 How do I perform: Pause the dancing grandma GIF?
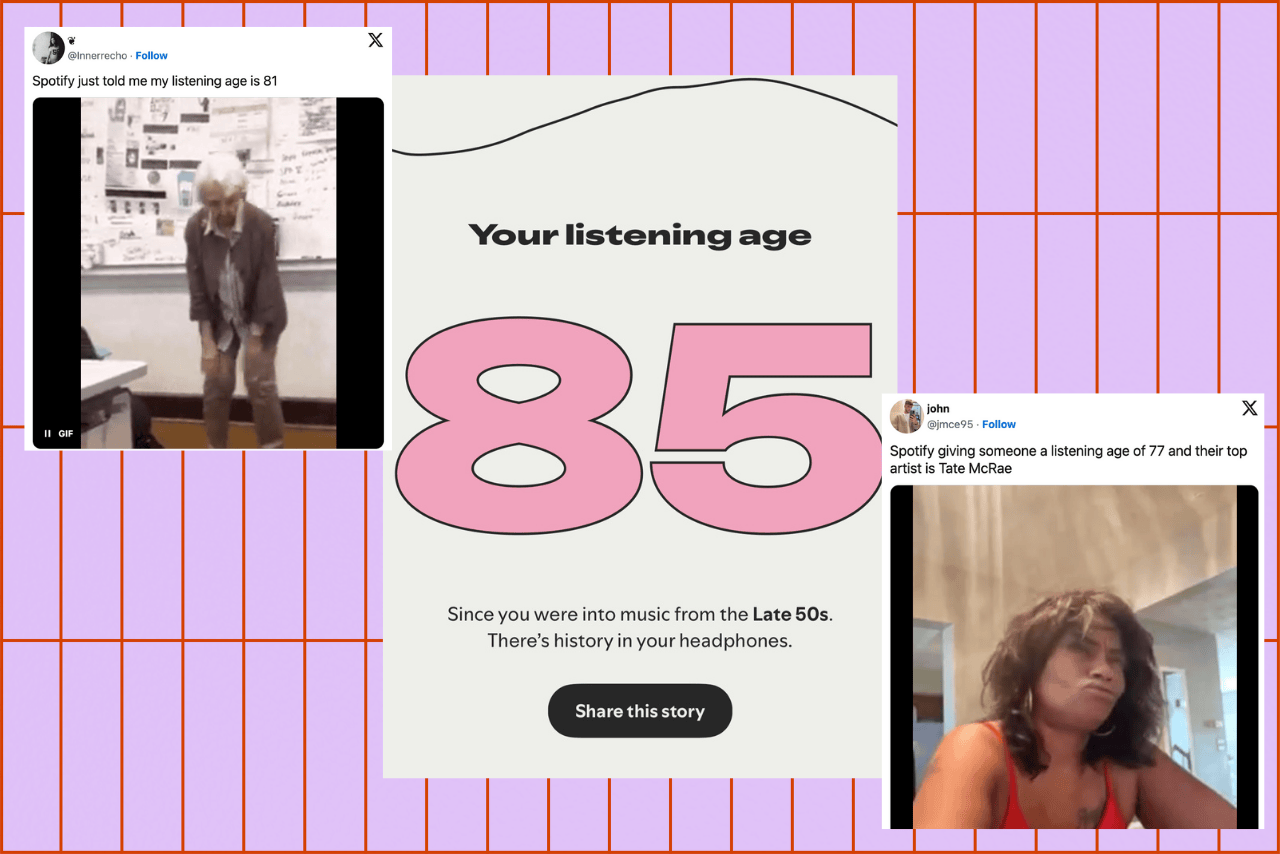click(x=46, y=433)
